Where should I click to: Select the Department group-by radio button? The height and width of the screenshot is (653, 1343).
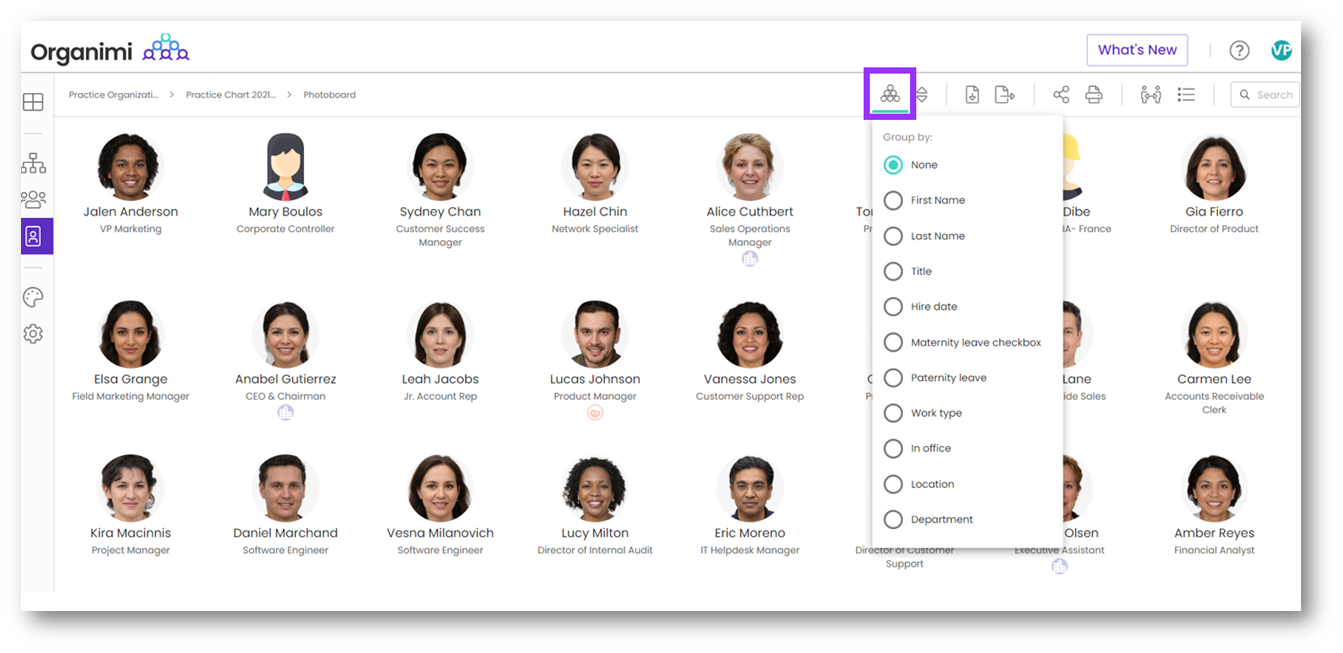[x=893, y=519]
